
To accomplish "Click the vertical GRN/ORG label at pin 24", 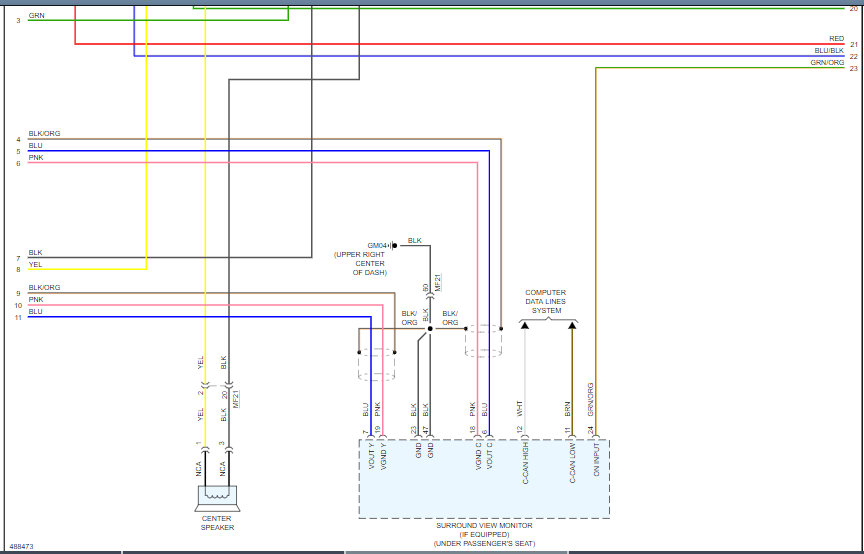I will pos(590,400).
